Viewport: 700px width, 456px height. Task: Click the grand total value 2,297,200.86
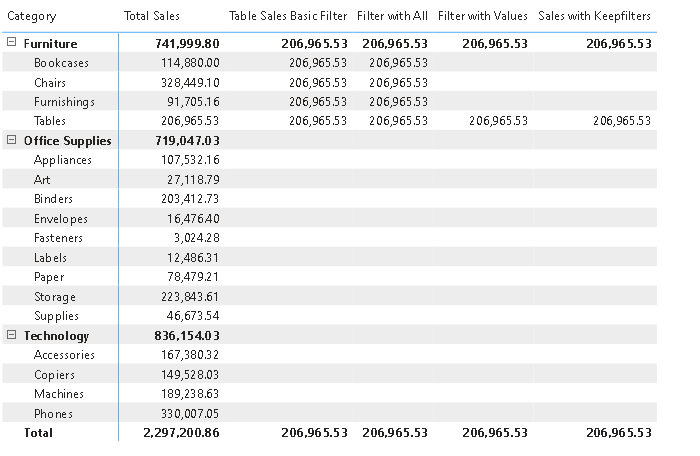[181, 433]
